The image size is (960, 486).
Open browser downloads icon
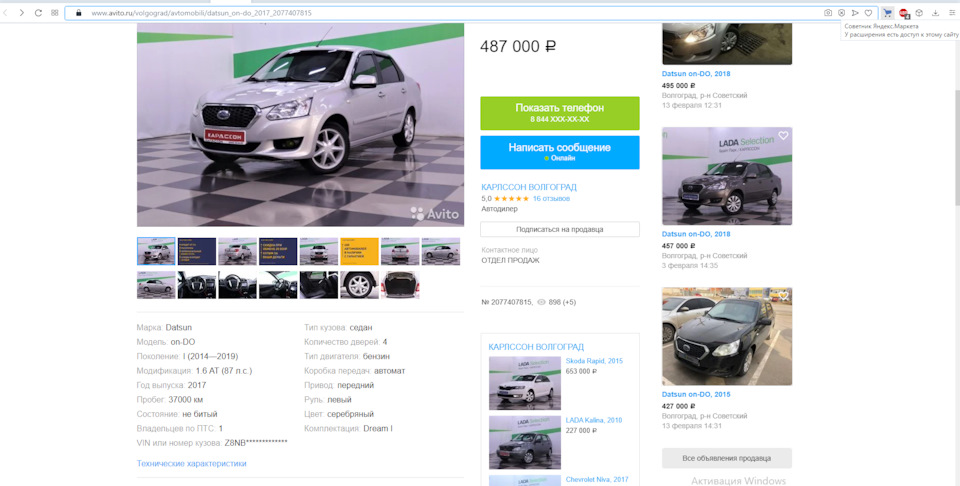[x=936, y=12]
